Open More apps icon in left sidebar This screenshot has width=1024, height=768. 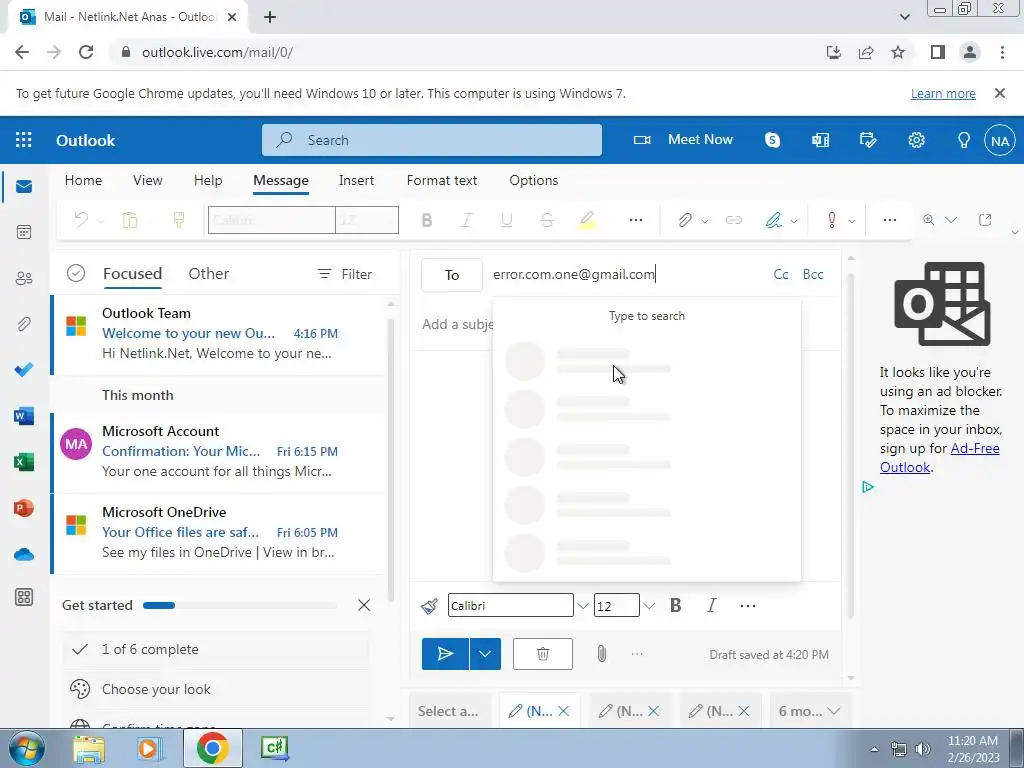pos(24,597)
